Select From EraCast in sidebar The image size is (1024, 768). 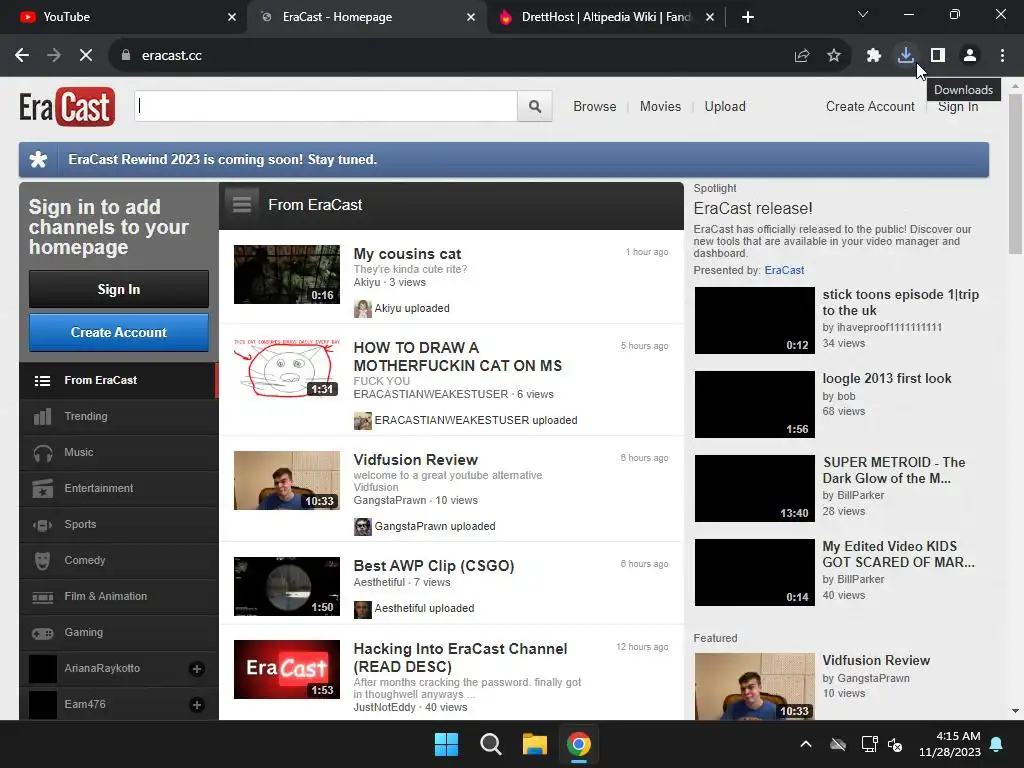click(x=118, y=381)
